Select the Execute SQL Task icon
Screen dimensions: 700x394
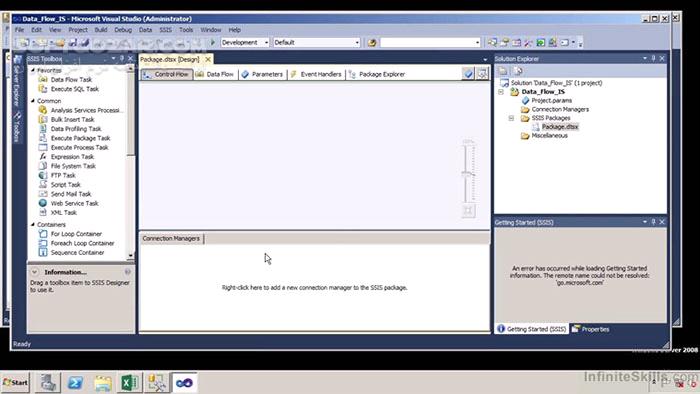tap(43, 89)
